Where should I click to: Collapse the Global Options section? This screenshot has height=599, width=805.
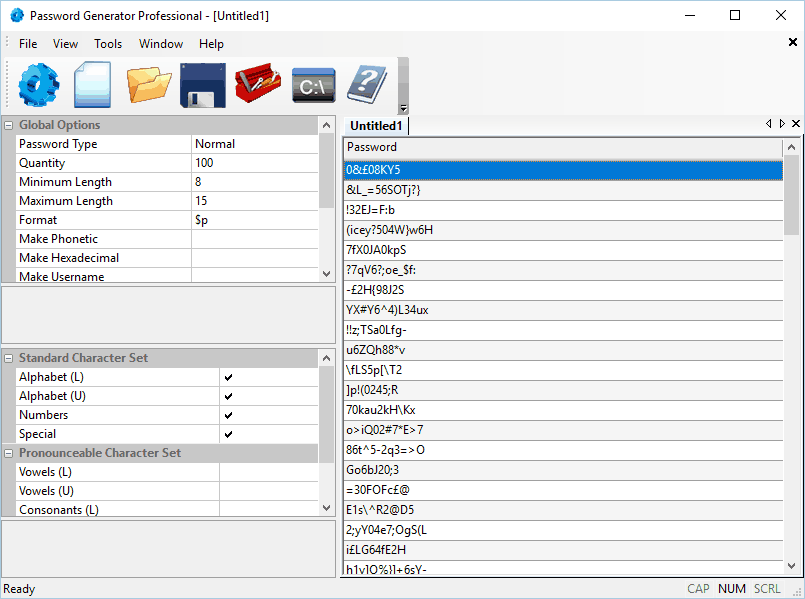[x=9, y=125]
